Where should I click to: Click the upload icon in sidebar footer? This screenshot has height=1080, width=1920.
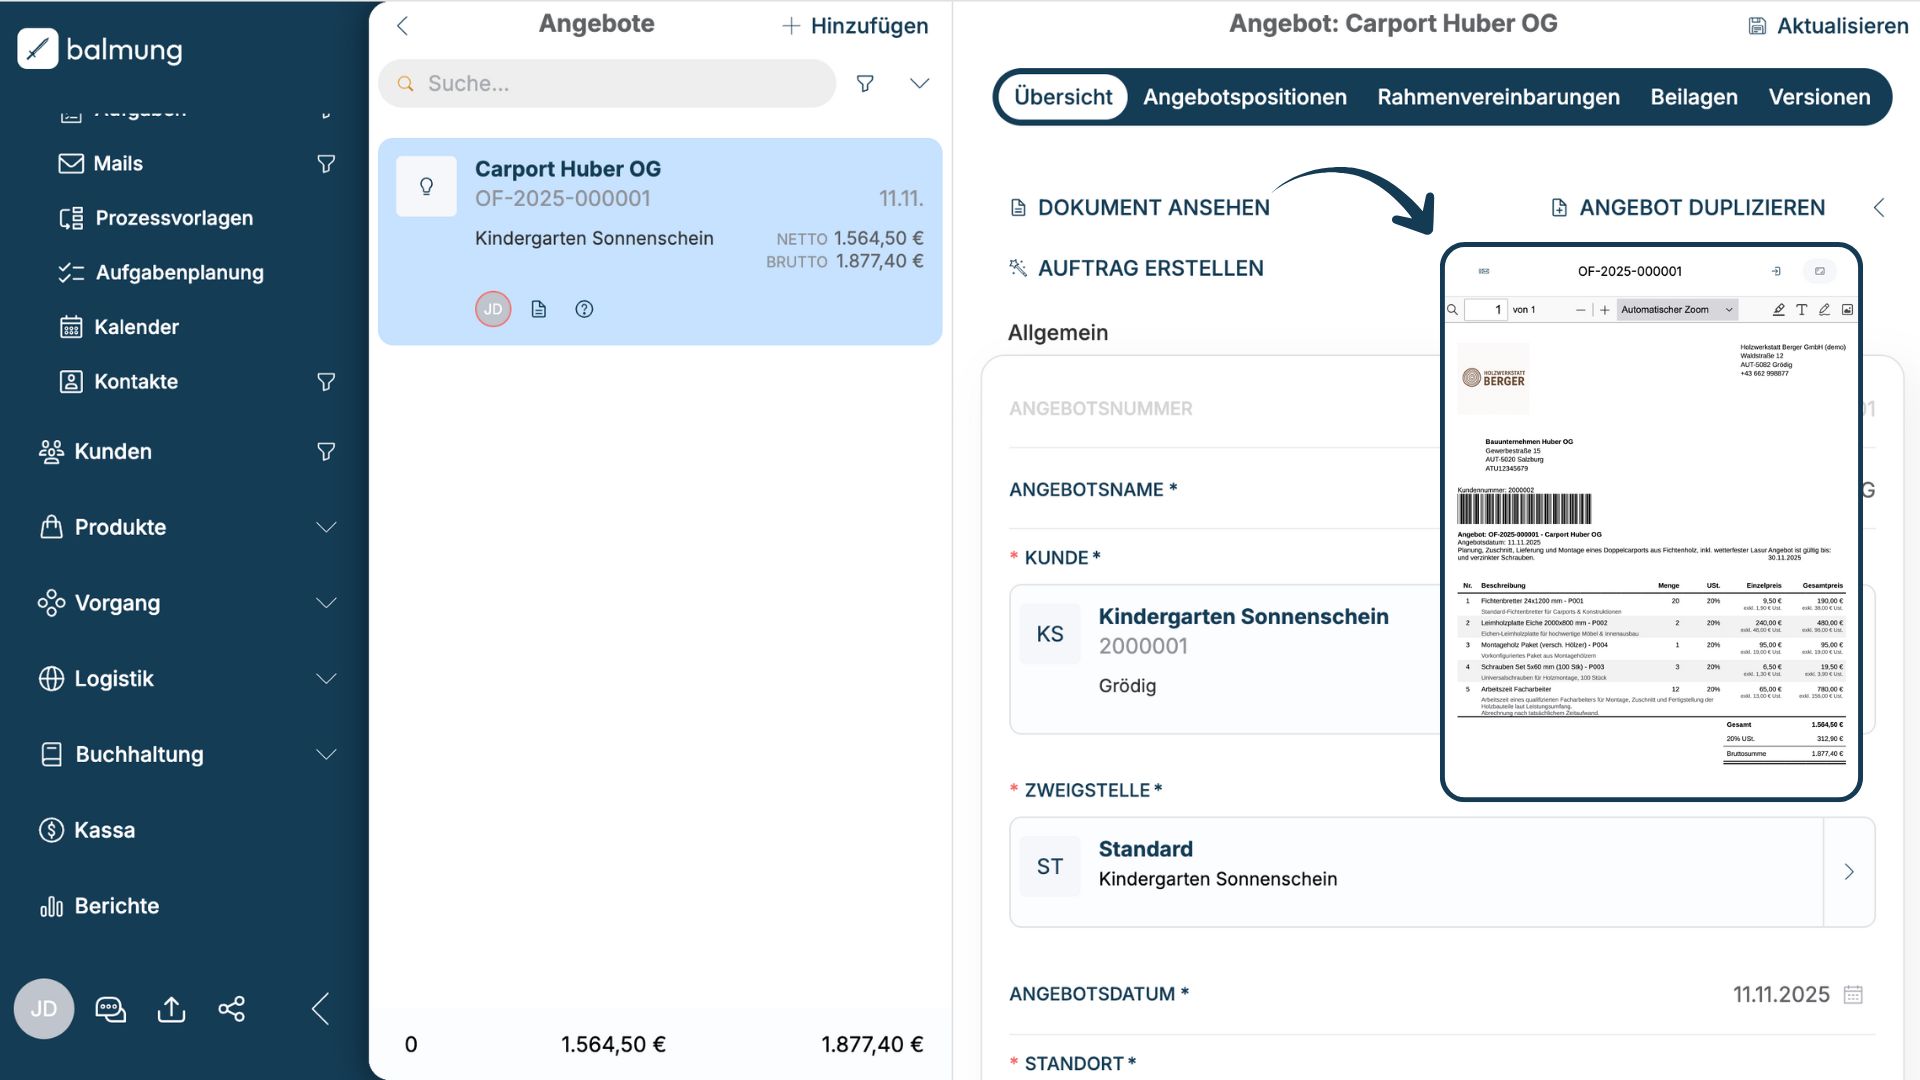pyautogui.click(x=171, y=1009)
